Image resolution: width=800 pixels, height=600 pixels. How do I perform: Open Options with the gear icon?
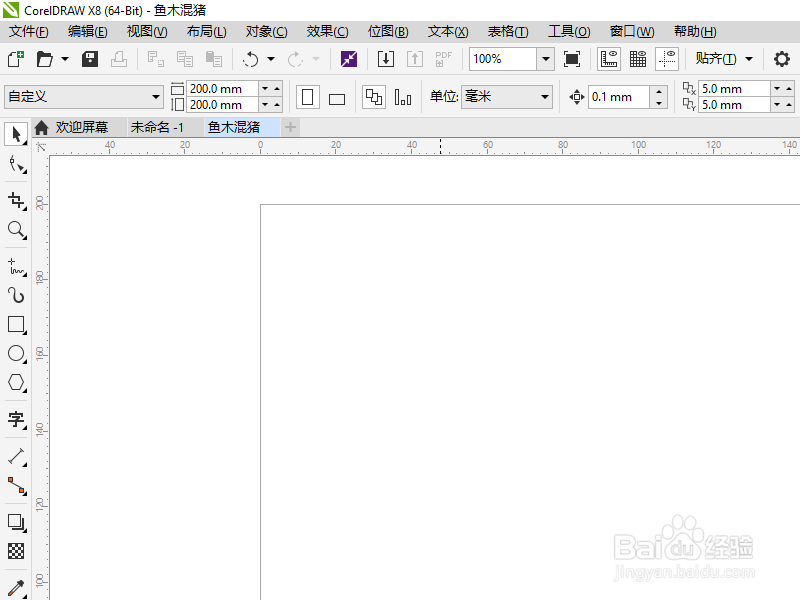(782, 59)
